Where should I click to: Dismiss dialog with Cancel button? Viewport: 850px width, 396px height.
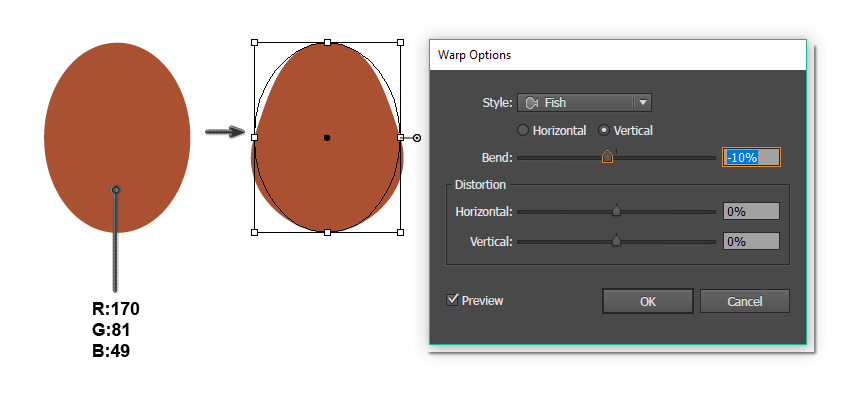(x=744, y=301)
